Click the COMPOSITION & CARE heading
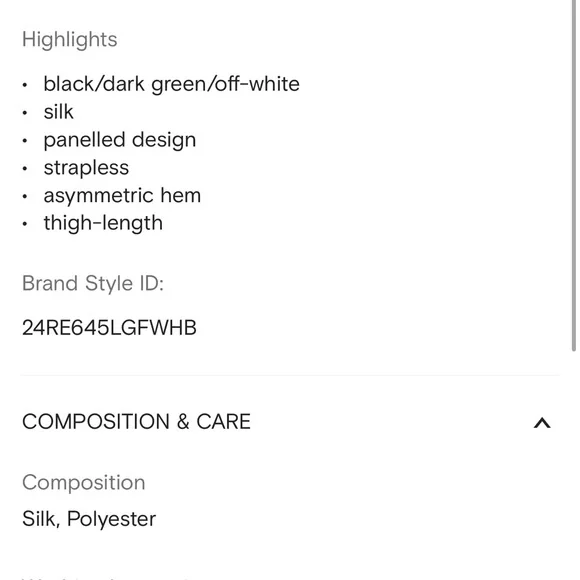The width and height of the screenshot is (580, 580). coord(136,422)
